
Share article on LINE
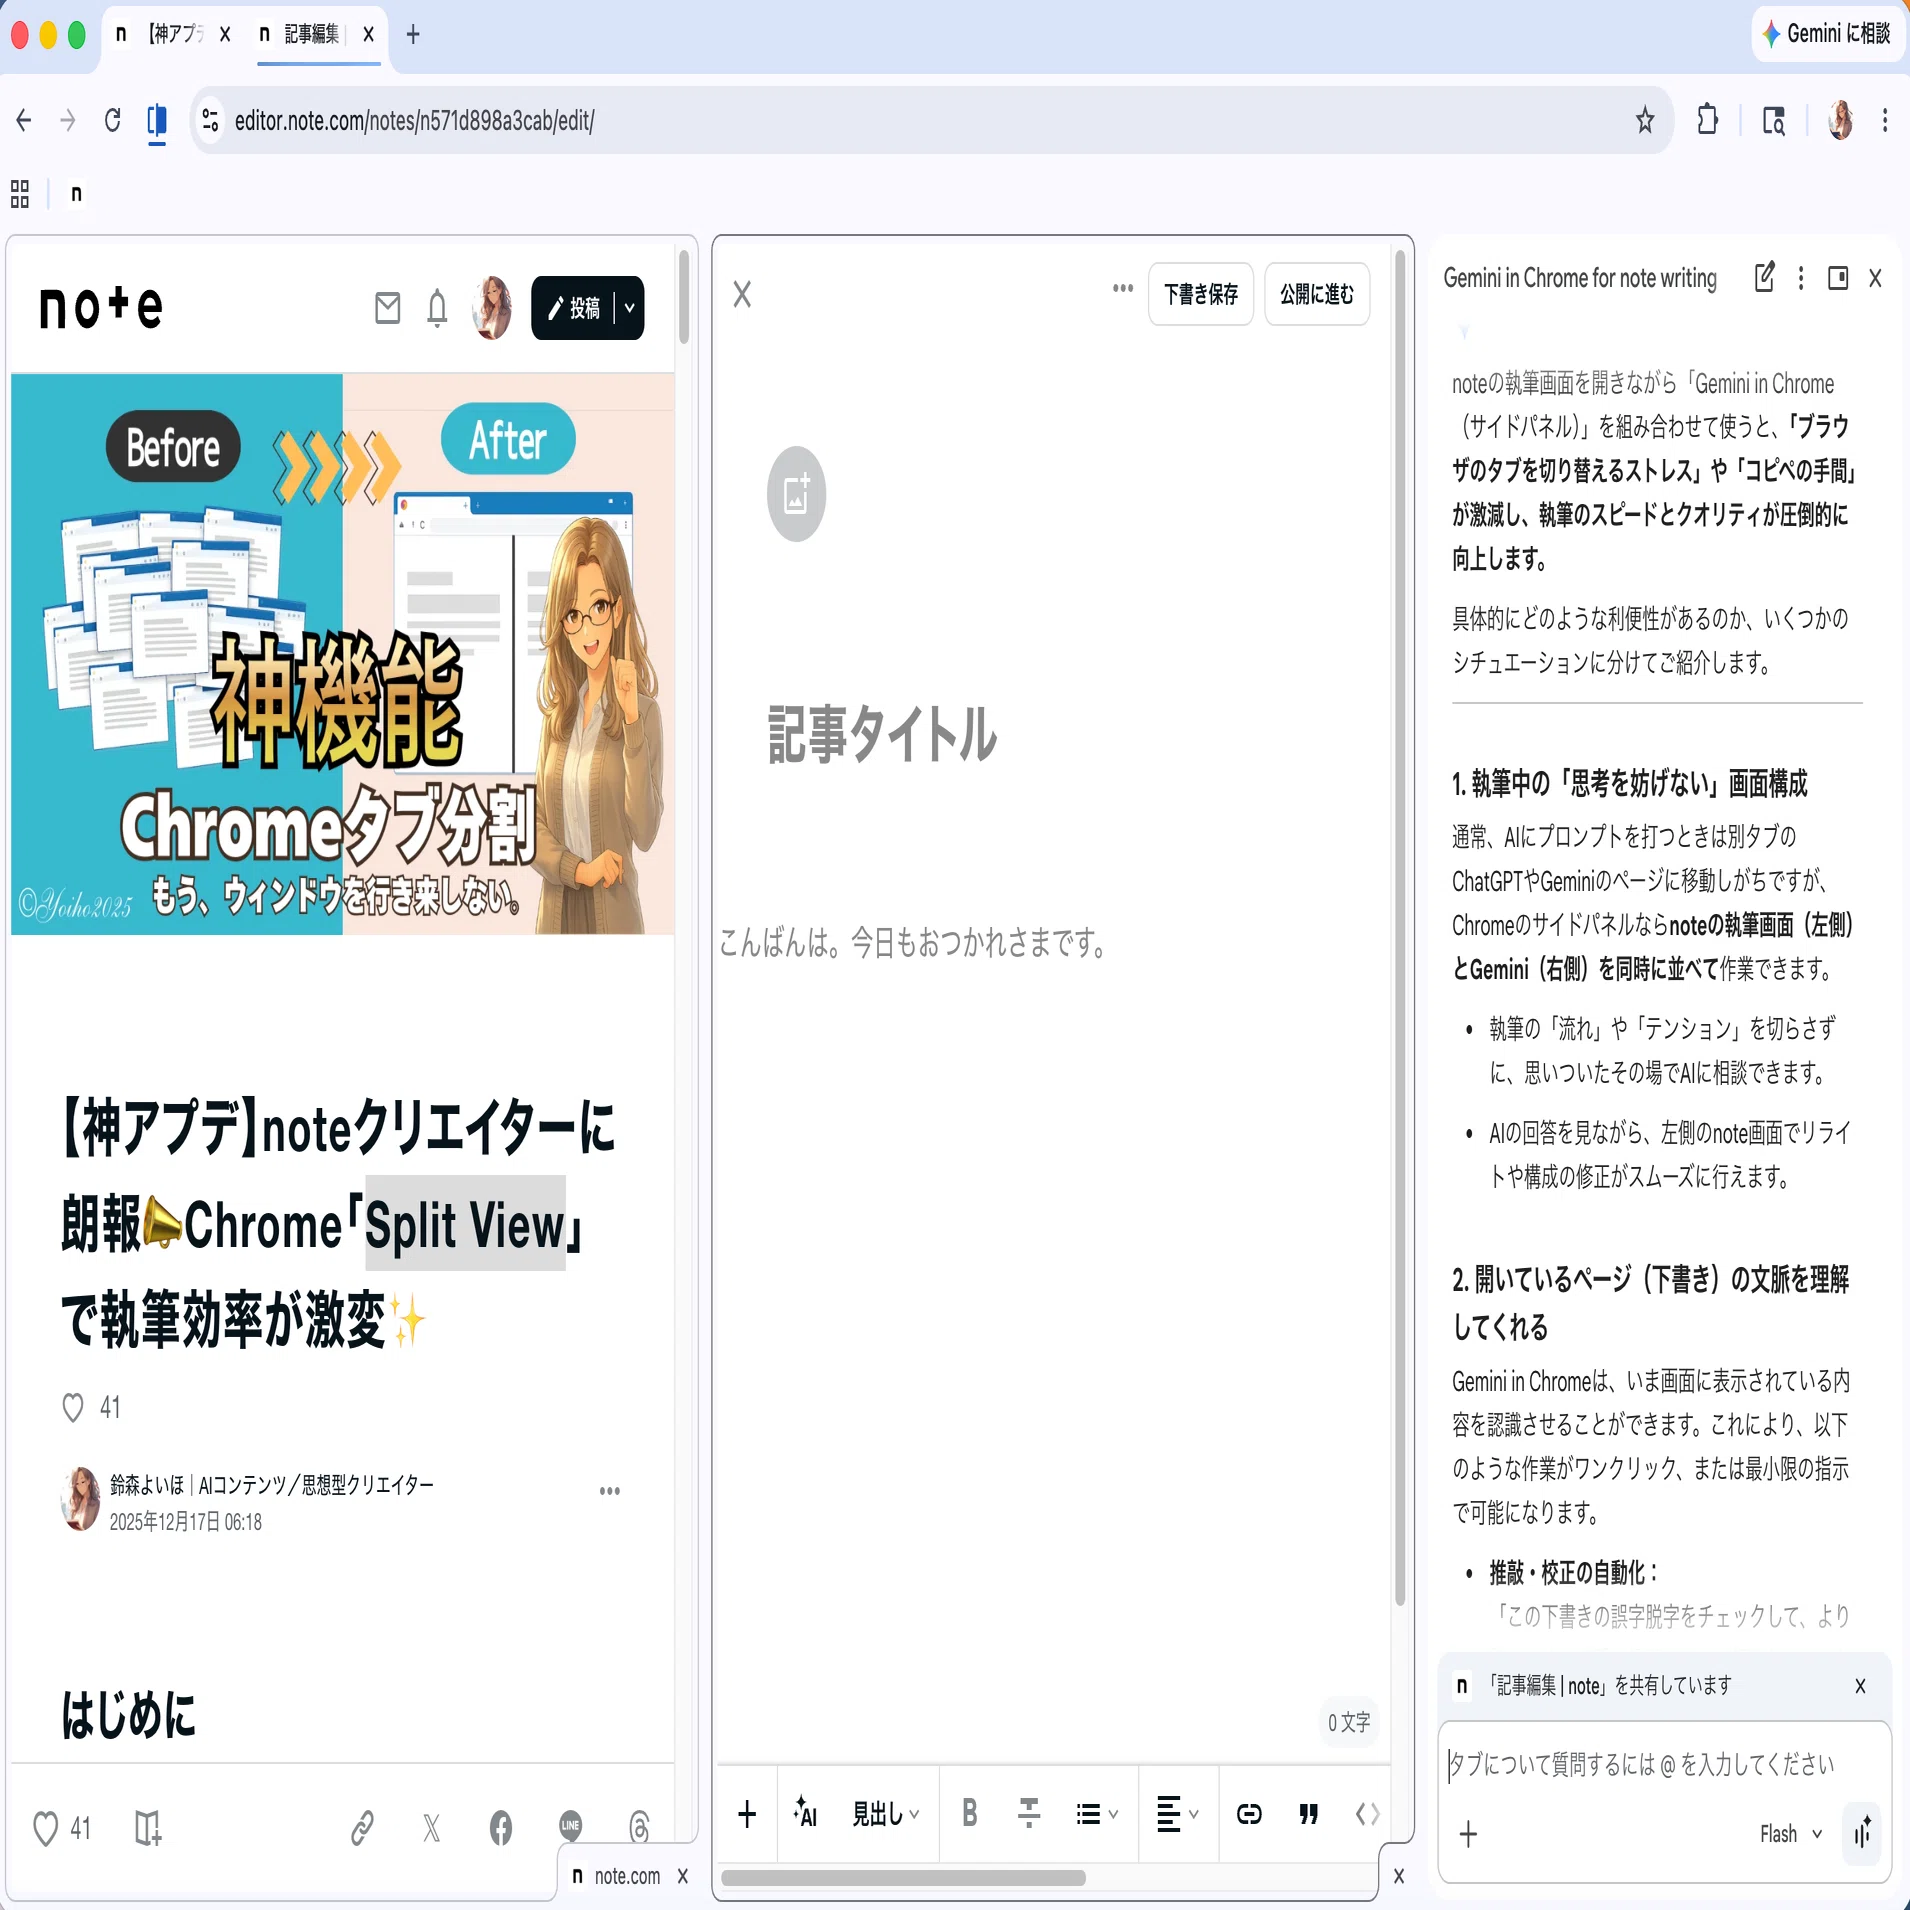pos(570,1826)
